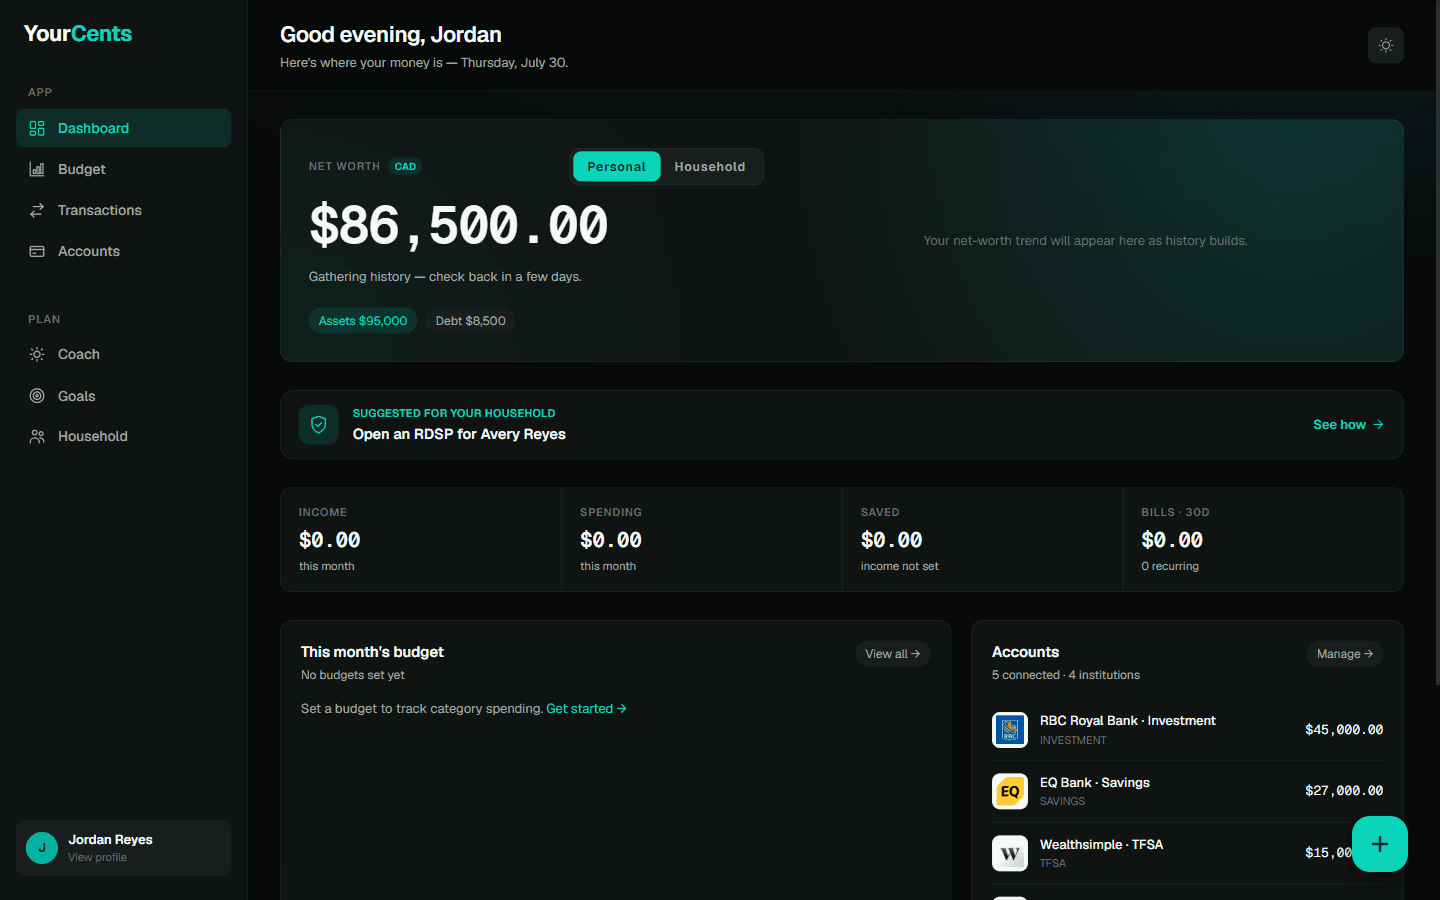The width and height of the screenshot is (1440, 900).
Task: Click See how for RDSP suggestion
Action: click(x=1348, y=424)
